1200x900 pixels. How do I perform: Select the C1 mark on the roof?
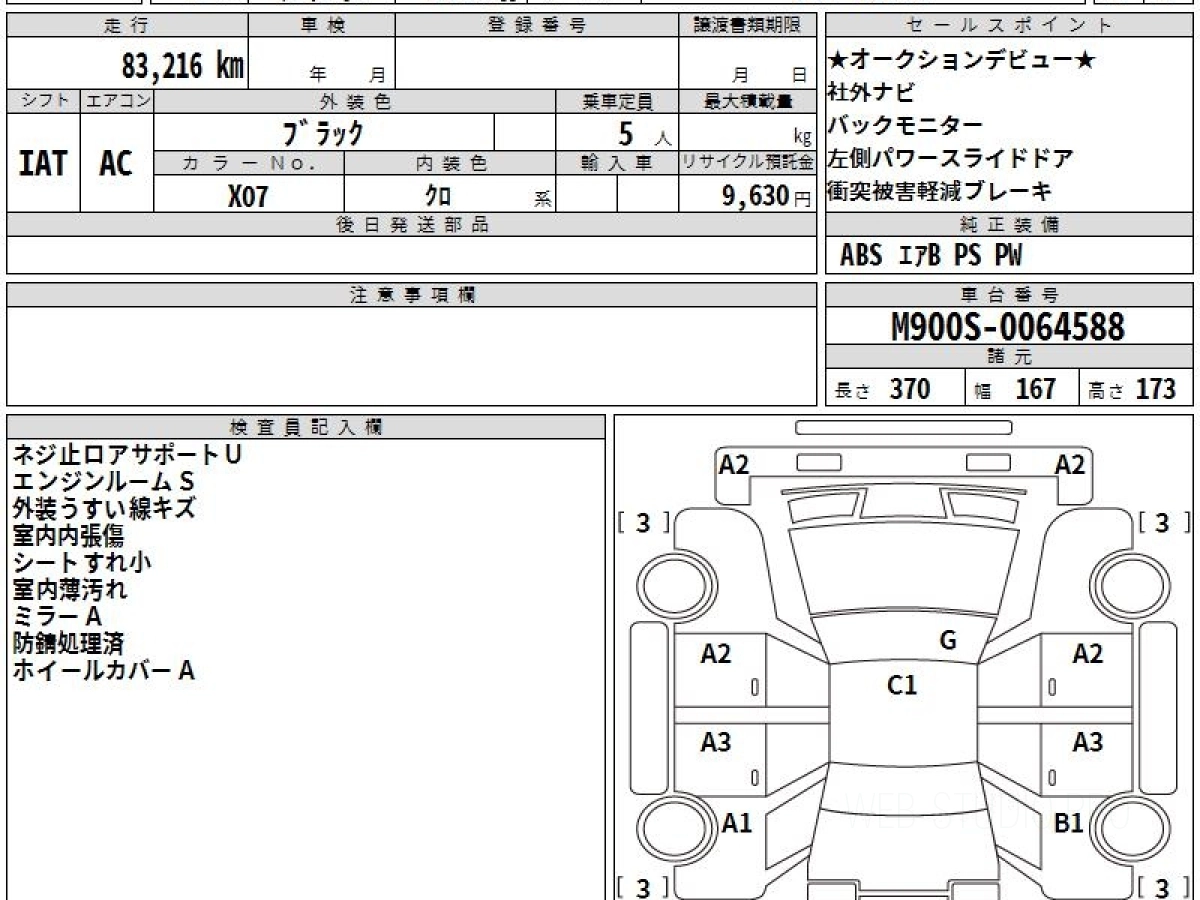tap(902, 685)
